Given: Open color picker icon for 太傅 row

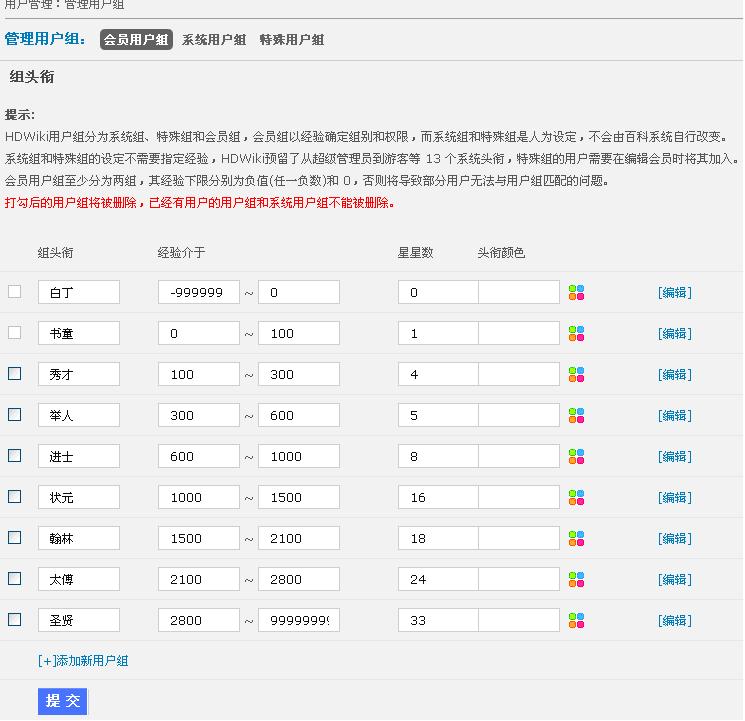Looking at the screenshot, I should pyautogui.click(x=576, y=579).
